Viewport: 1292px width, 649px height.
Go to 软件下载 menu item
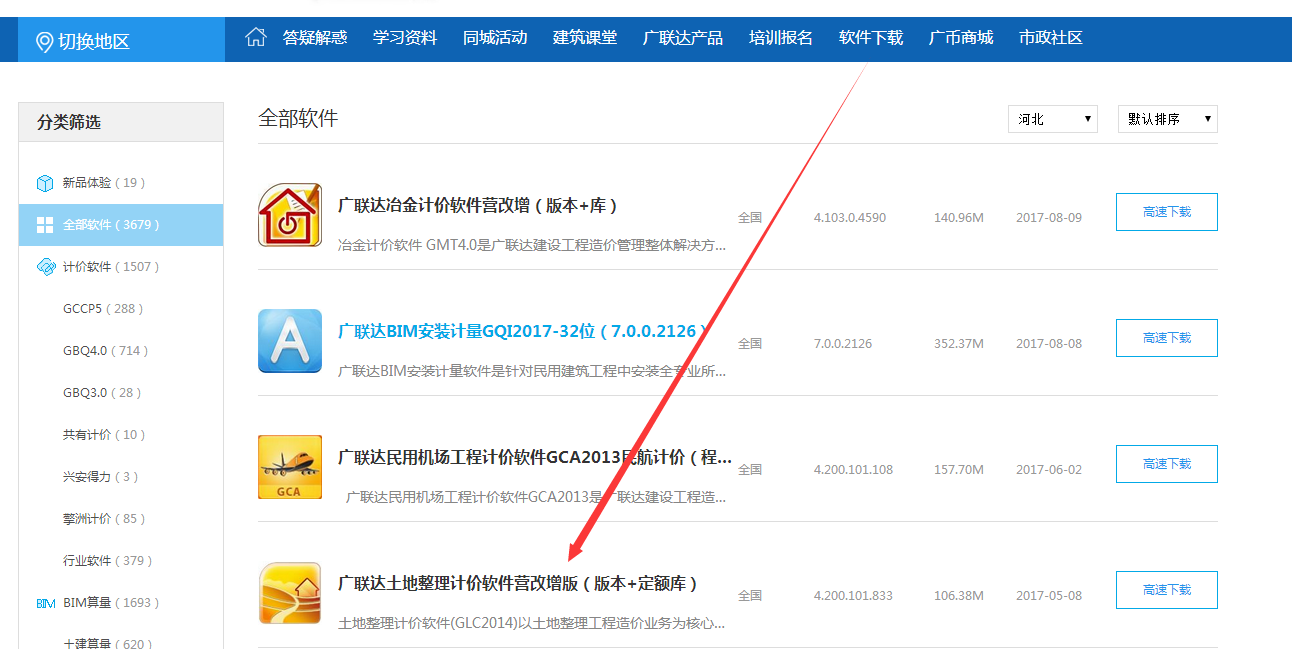(871, 38)
